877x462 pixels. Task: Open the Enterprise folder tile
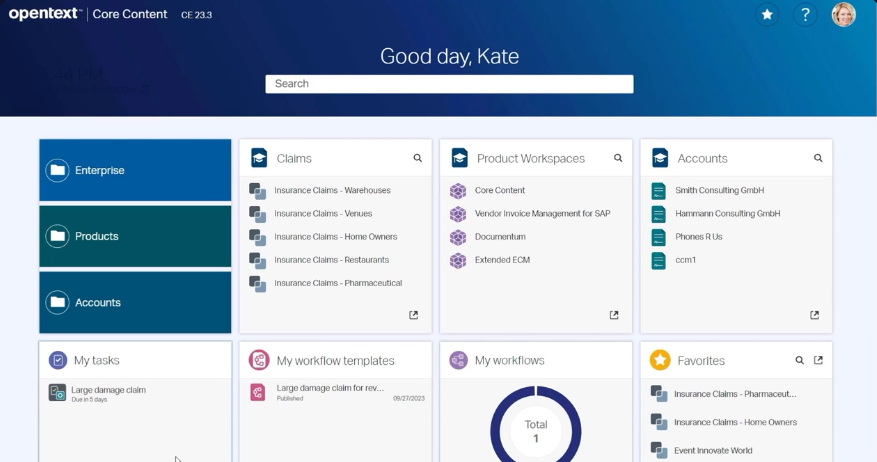135,170
